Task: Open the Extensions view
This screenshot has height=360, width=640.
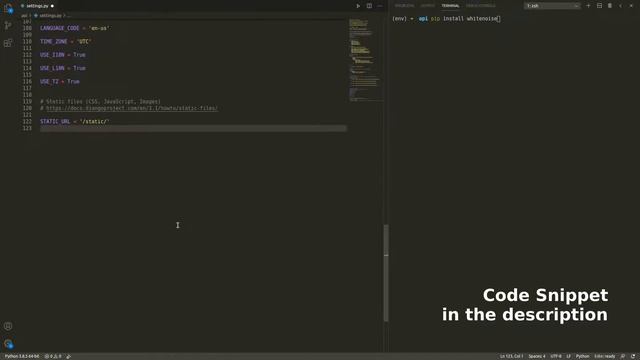Action: click(x=8, y=43)
